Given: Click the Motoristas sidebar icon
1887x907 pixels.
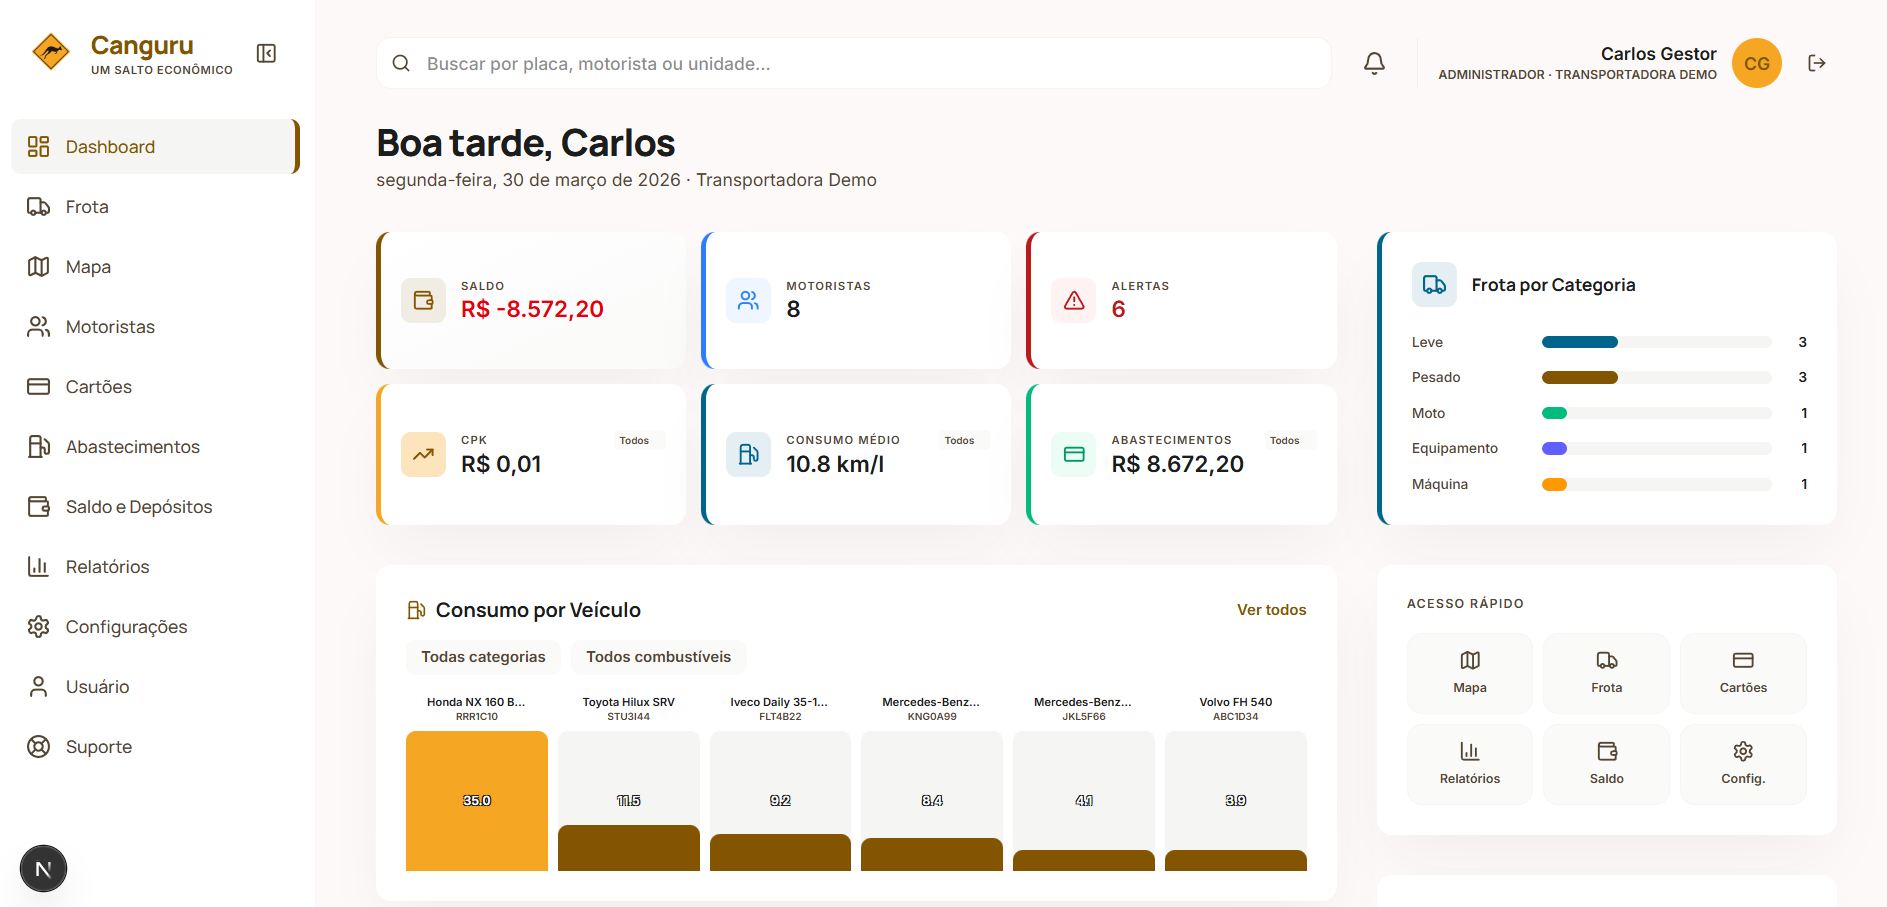Looking at the screenshot, I should click(38, 326).
